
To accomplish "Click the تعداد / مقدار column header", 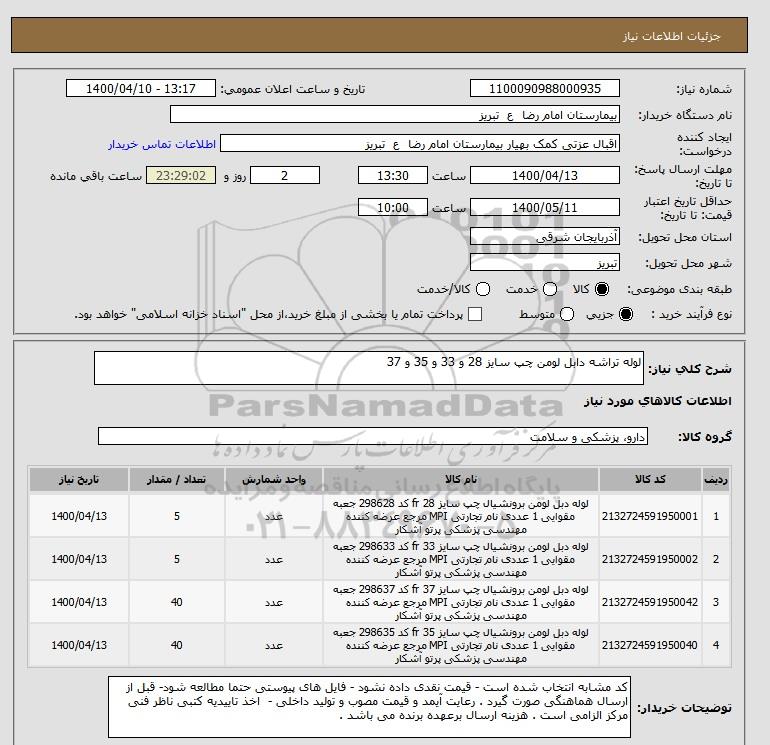I will point(177,479).
